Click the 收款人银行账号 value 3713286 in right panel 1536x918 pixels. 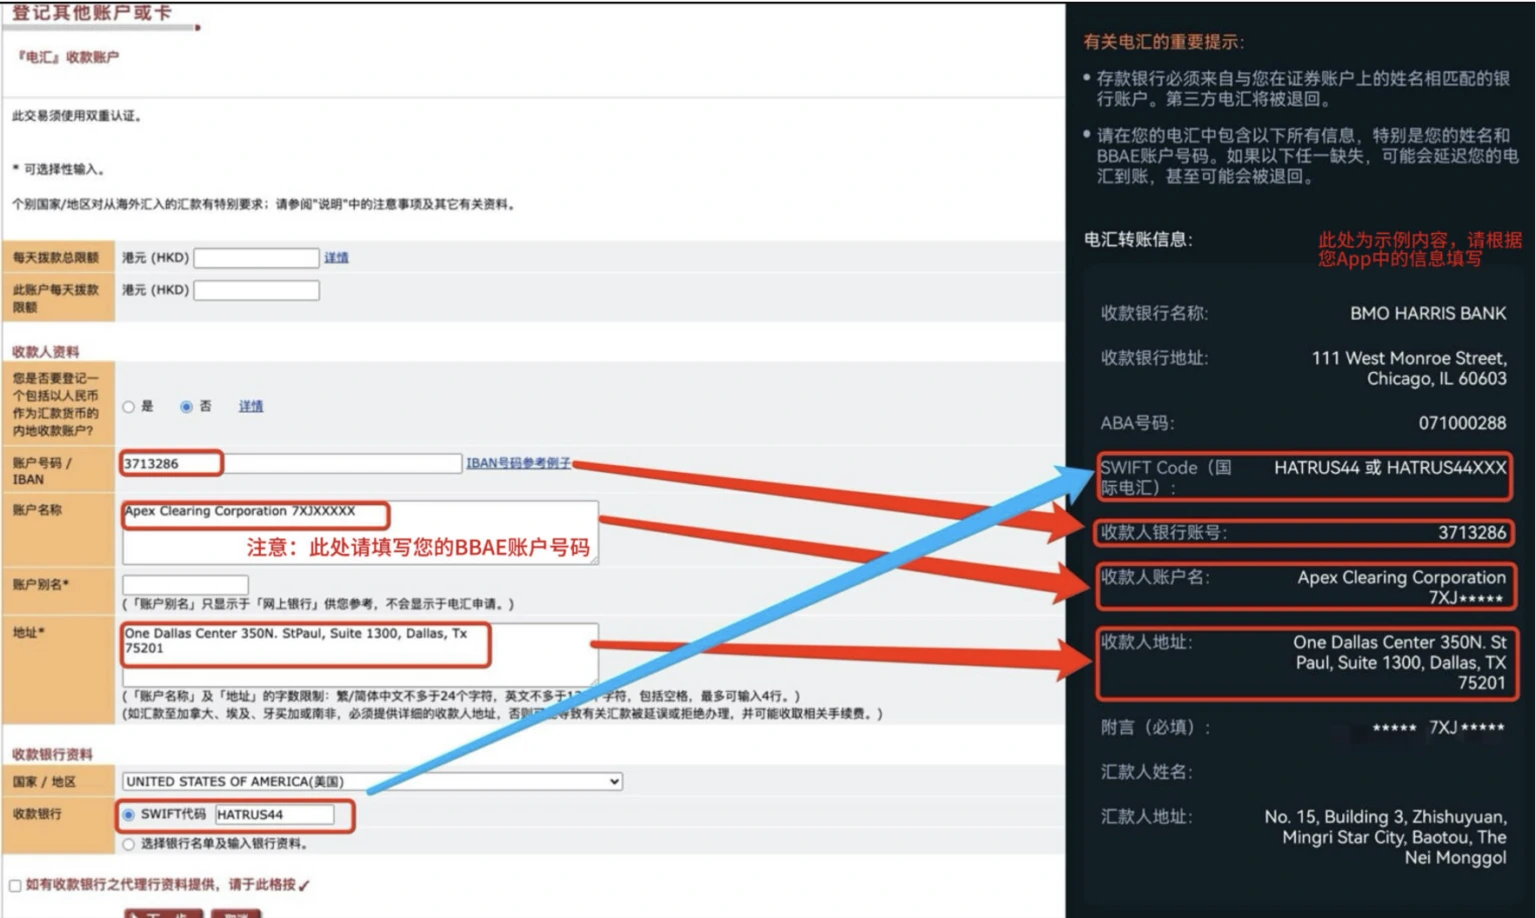[x=1471, y=533]
